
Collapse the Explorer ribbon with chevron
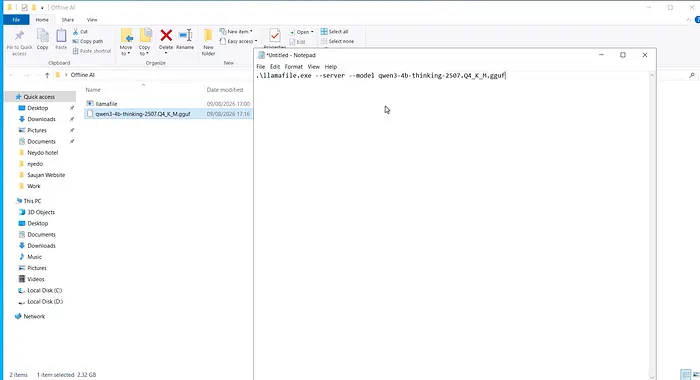[688, 20]
